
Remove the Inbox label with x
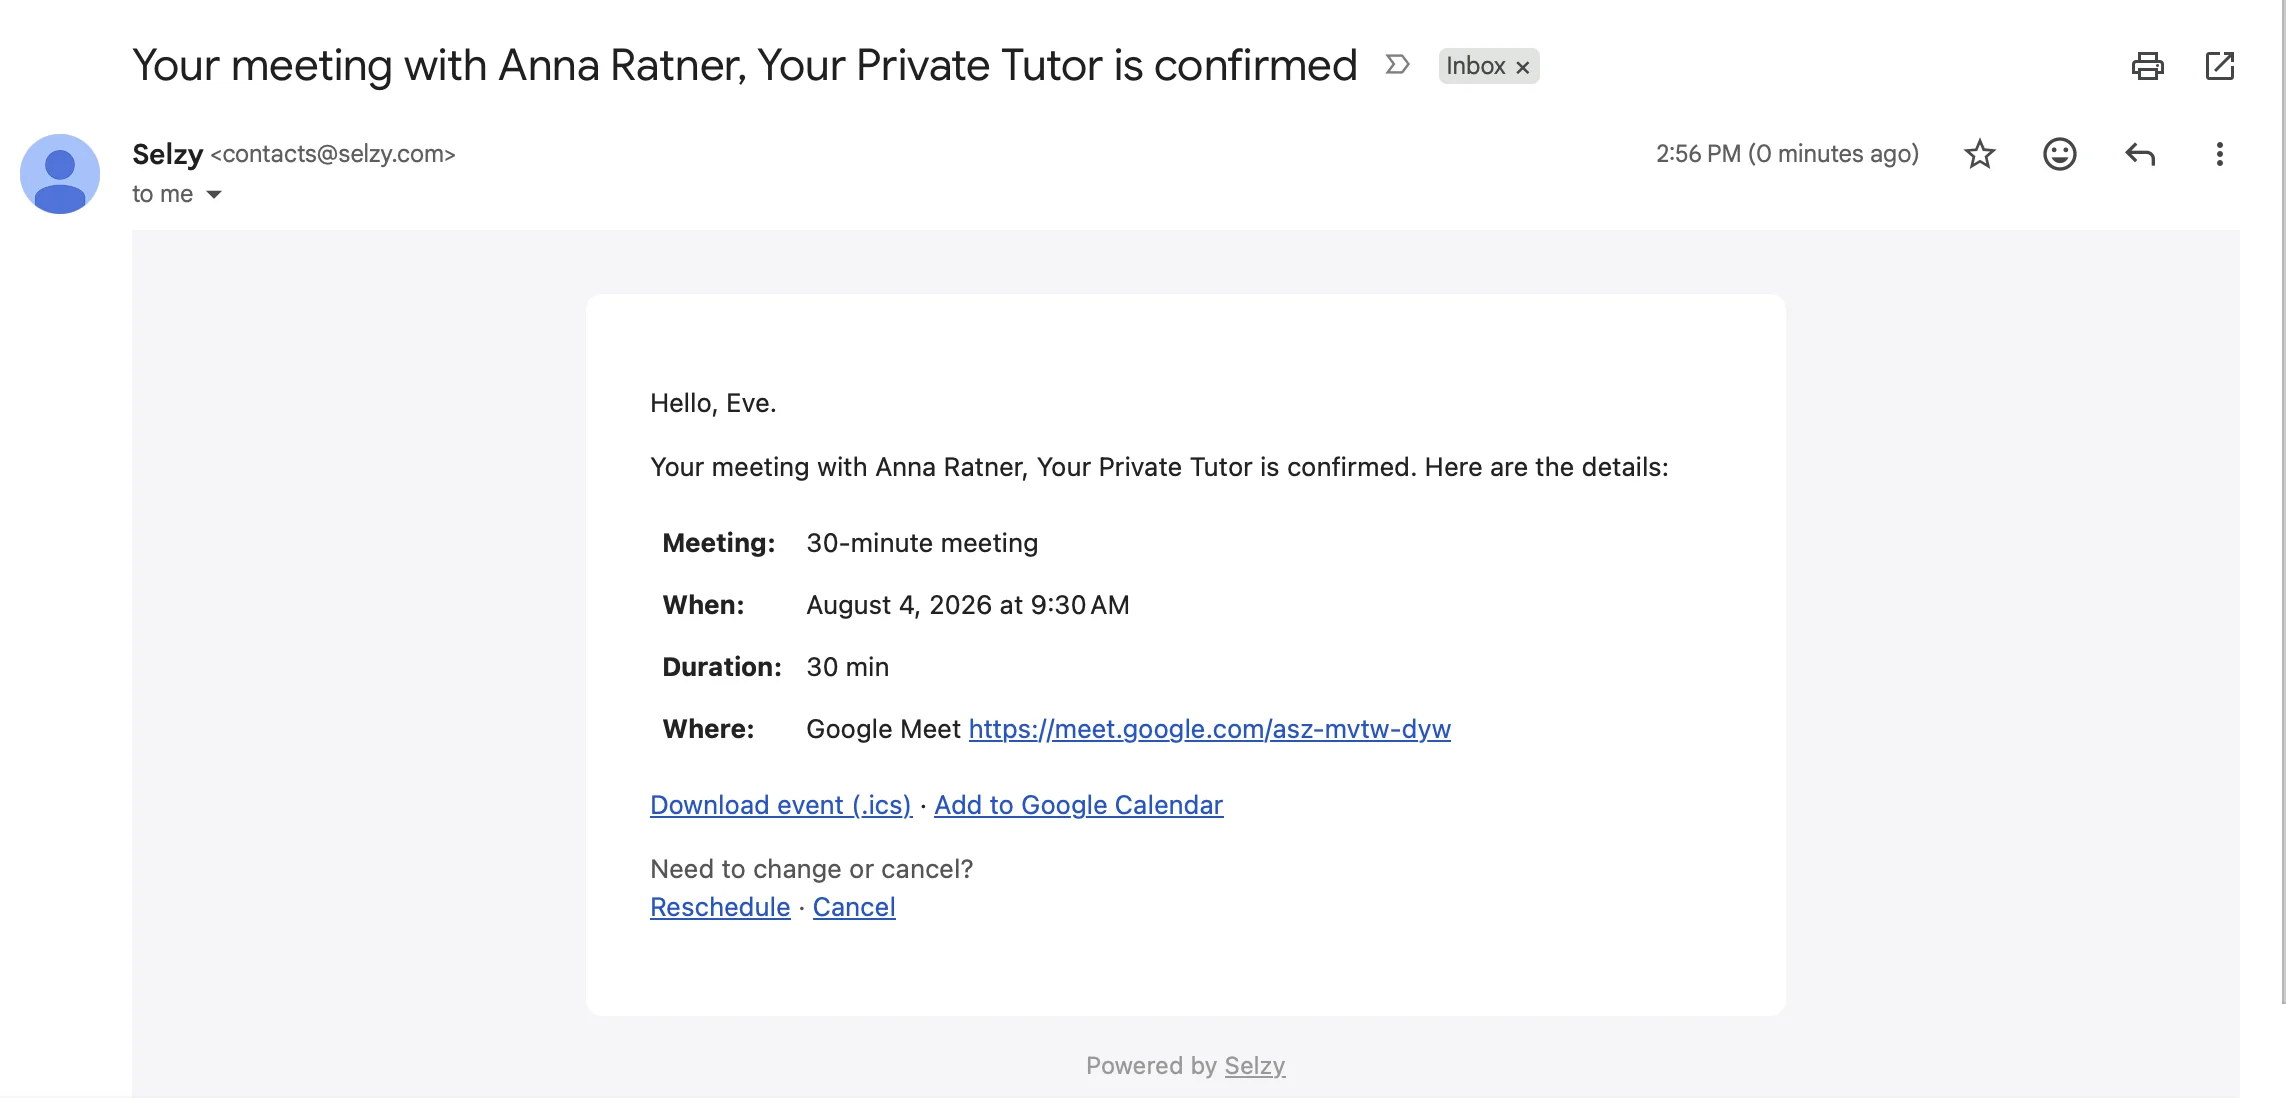click(1523, 67)
